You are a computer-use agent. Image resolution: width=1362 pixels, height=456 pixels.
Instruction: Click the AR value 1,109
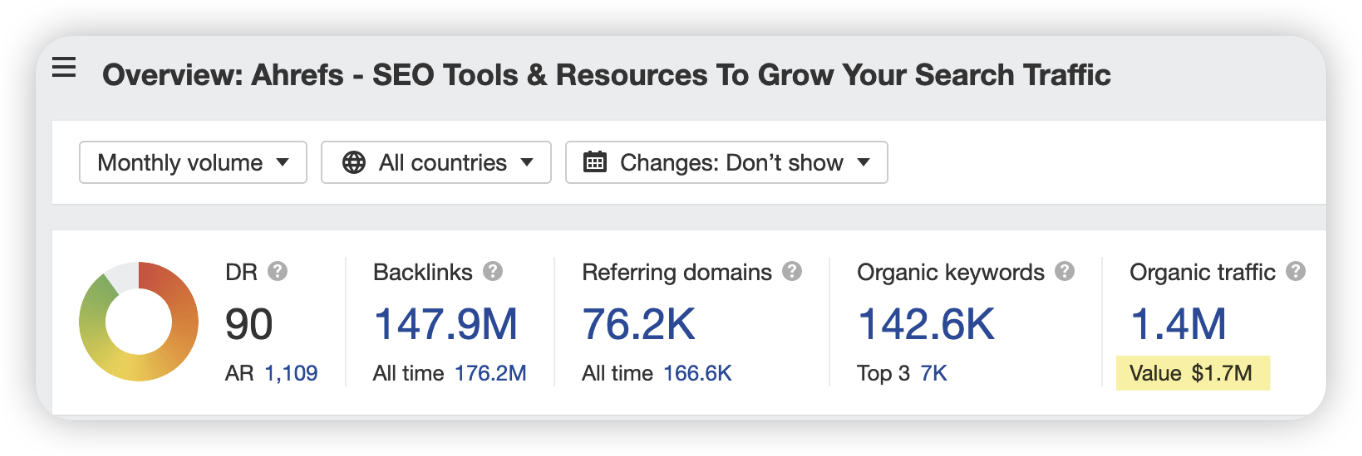pos(291,374)
